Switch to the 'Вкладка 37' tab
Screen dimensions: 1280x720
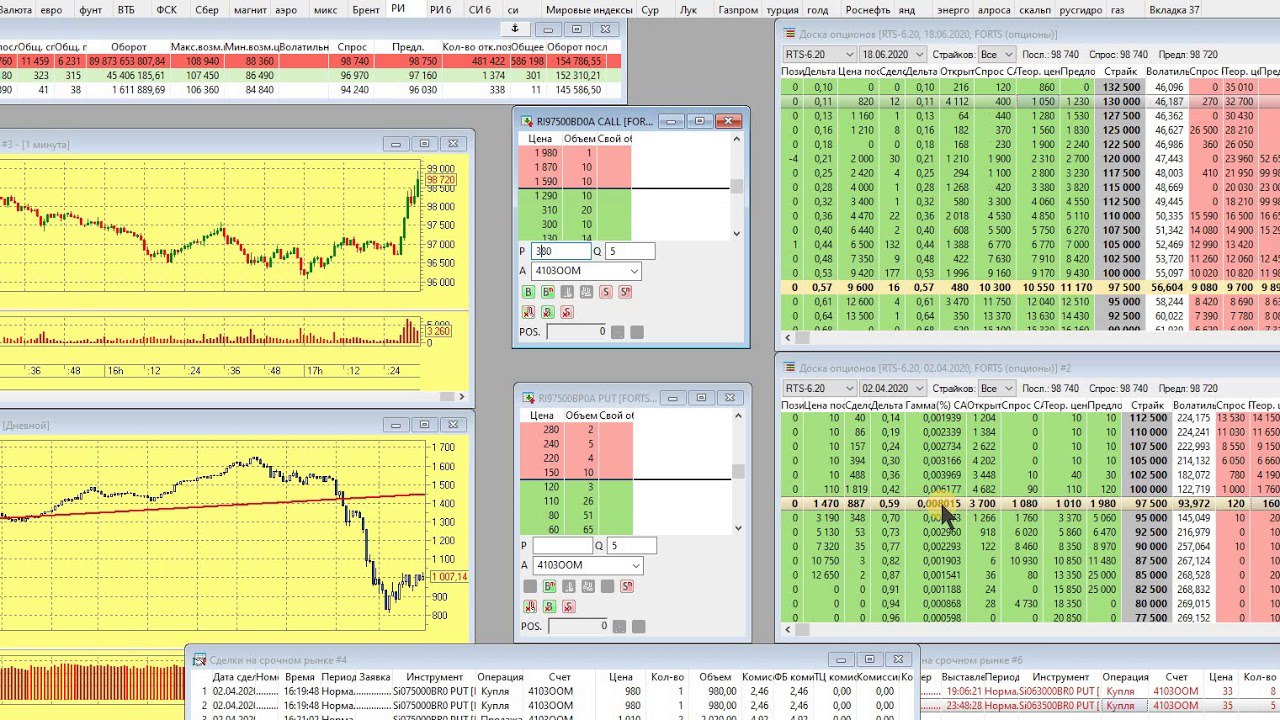[x=1174, y=9]
